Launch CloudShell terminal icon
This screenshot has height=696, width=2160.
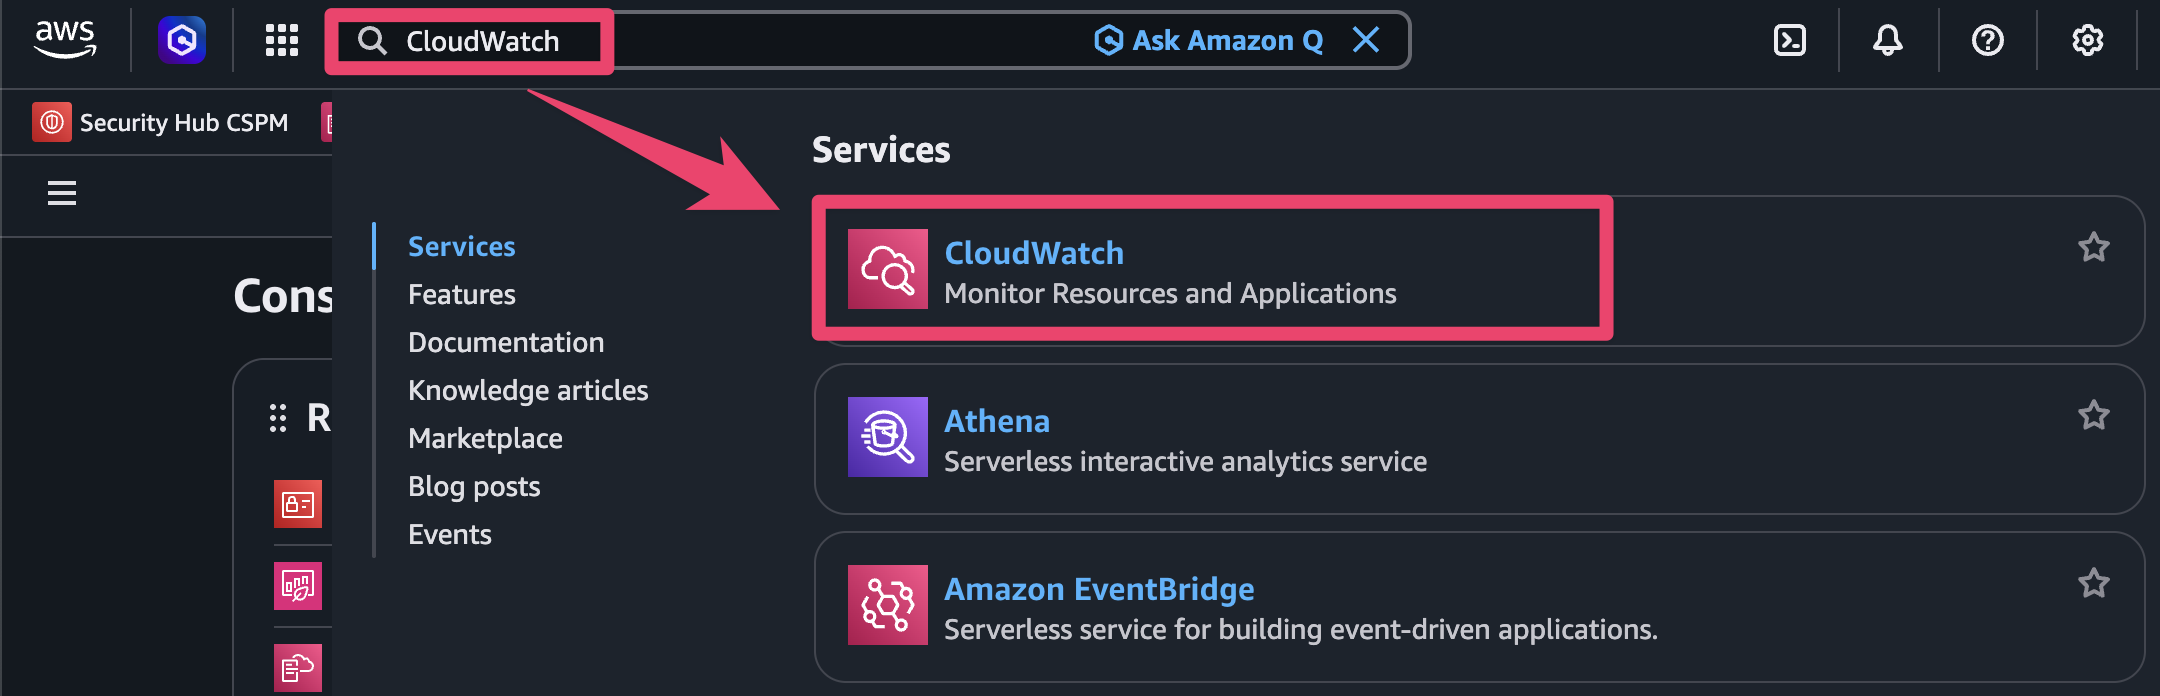tap(1789, 40)
